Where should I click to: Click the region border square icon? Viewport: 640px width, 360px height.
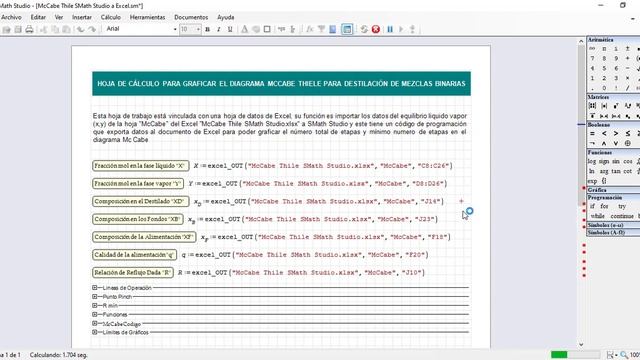click(x=267, y=29)
